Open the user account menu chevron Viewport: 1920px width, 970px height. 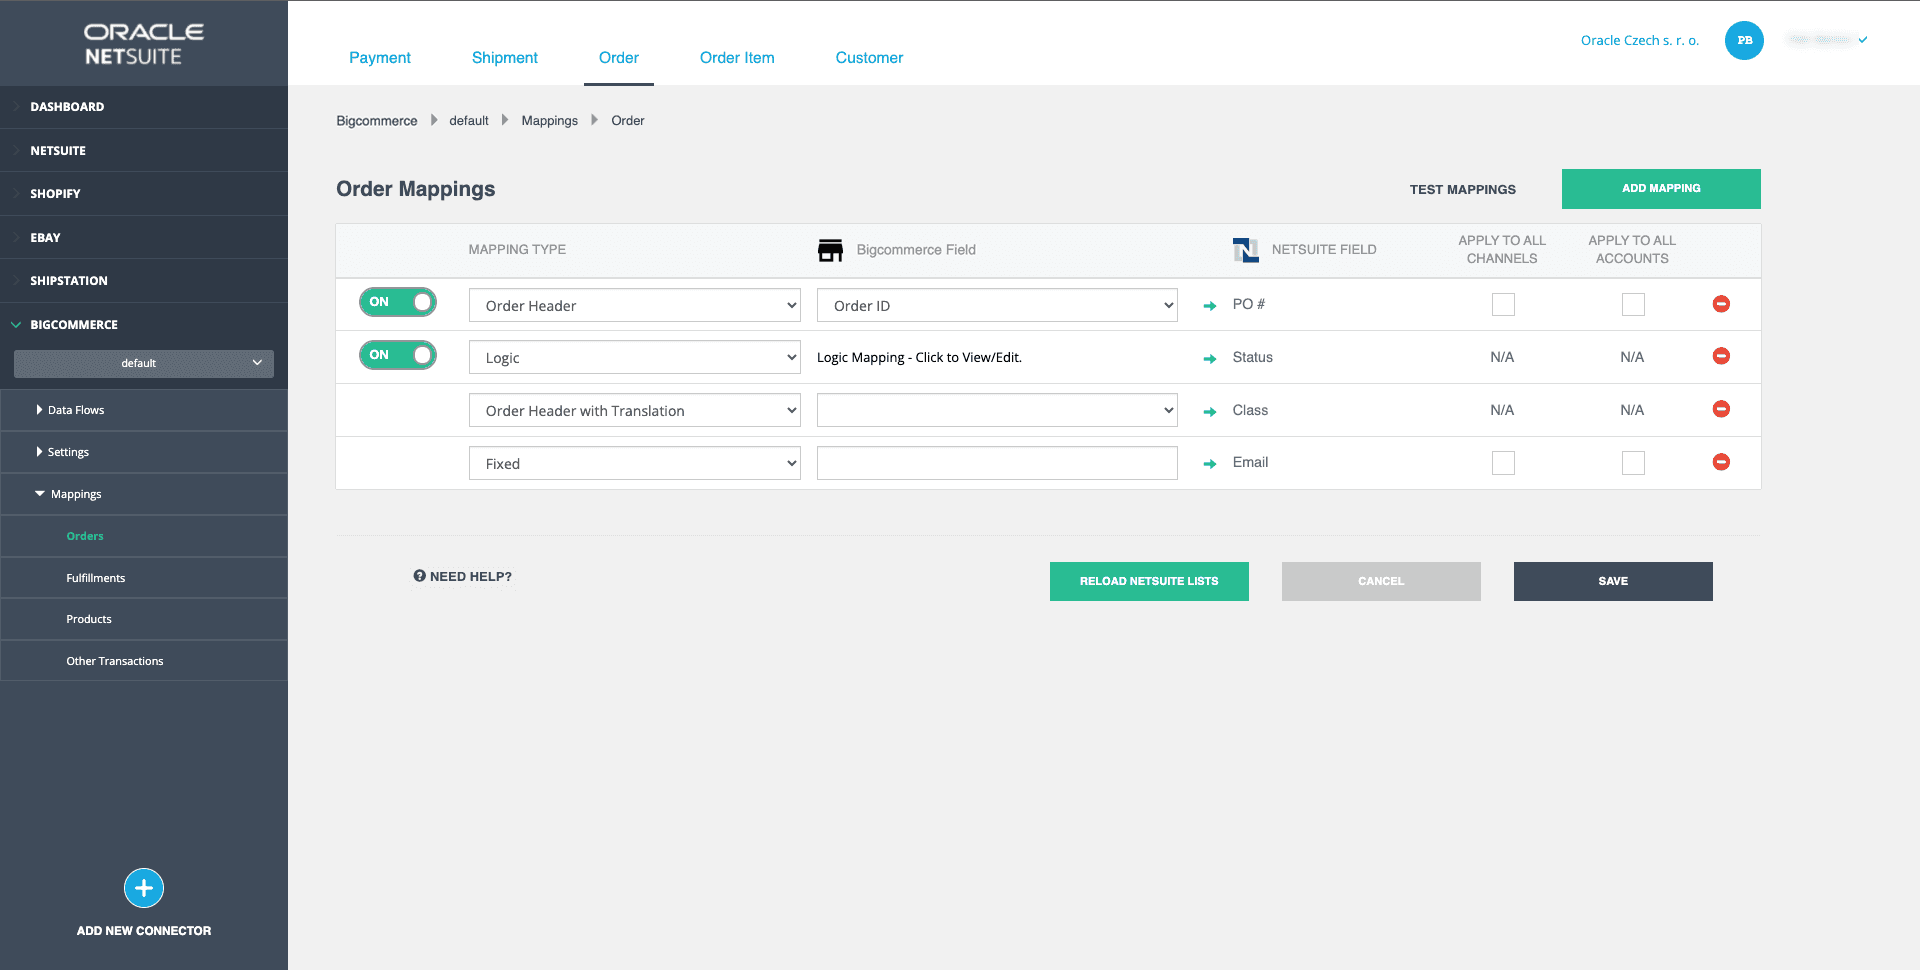tap(1863, 40)
